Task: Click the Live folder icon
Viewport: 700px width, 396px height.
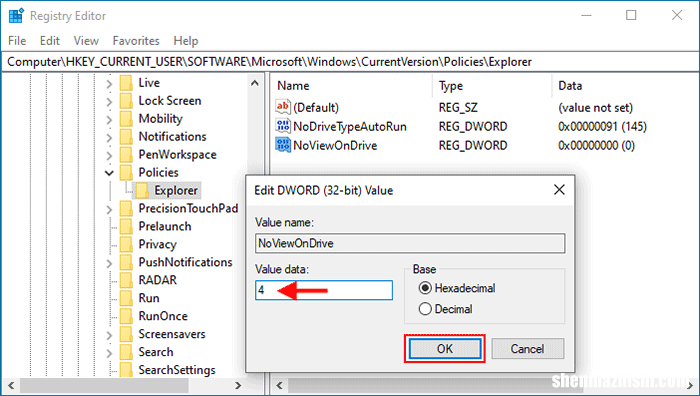Action: coord(126,83)
